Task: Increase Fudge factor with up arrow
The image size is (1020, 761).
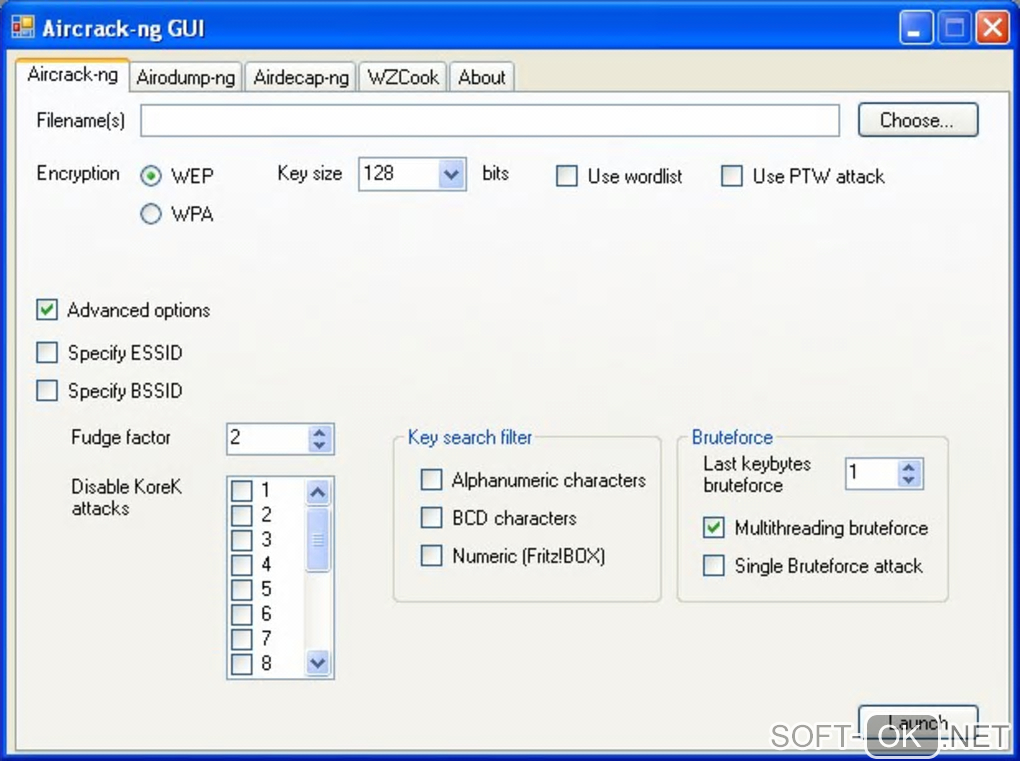Action: (x=319, y=432)
